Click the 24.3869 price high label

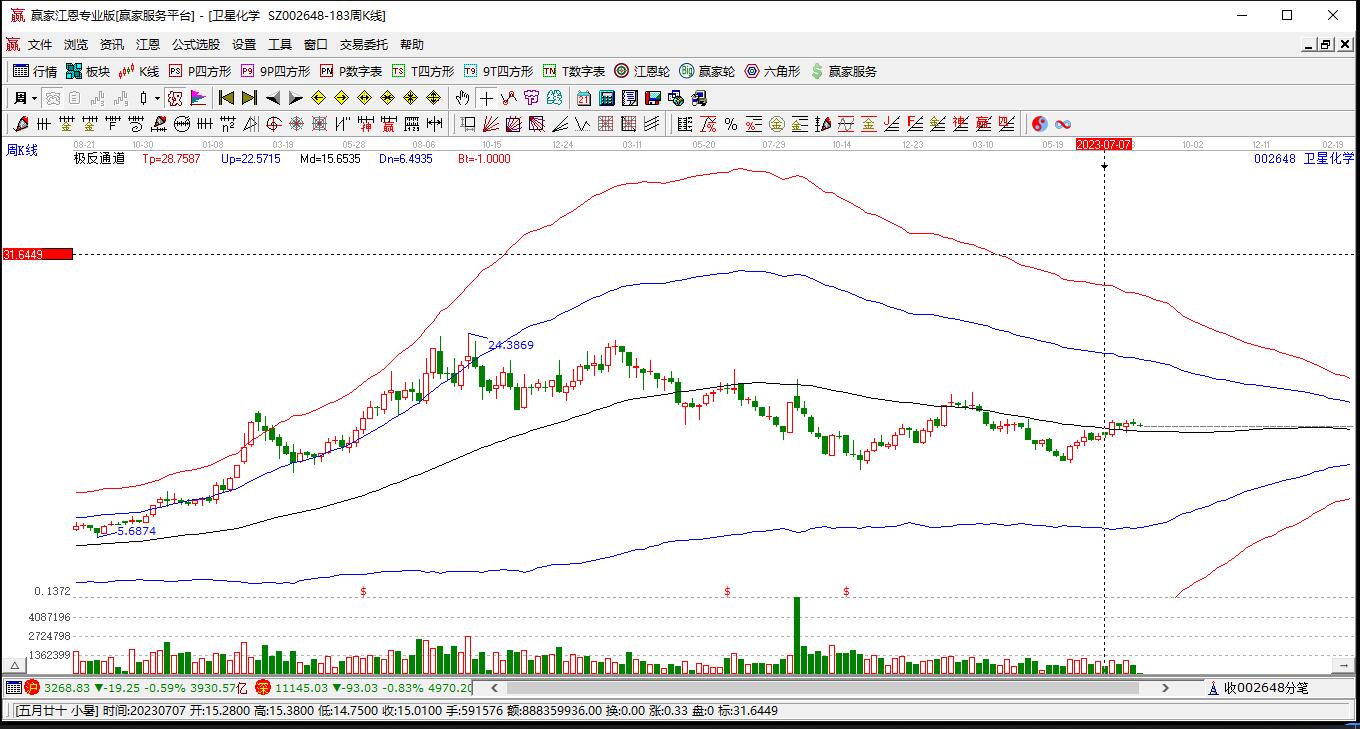(x=511, y=345)
